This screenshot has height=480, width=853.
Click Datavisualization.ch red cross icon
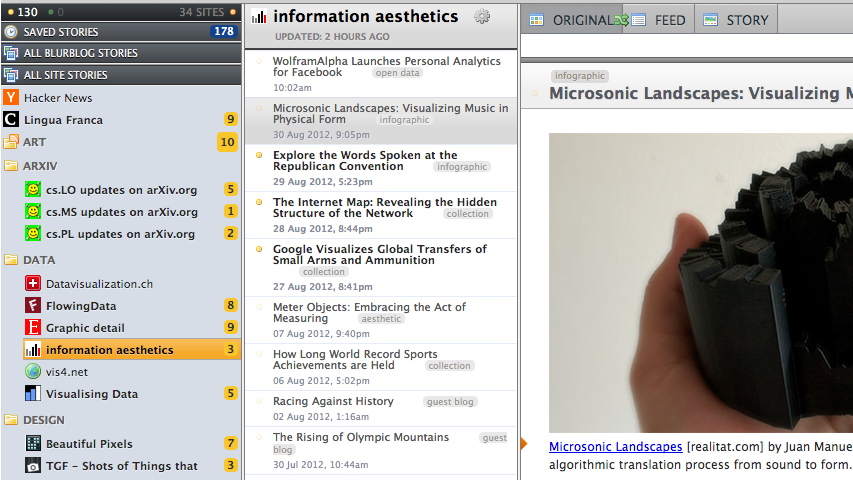(33, 283)
